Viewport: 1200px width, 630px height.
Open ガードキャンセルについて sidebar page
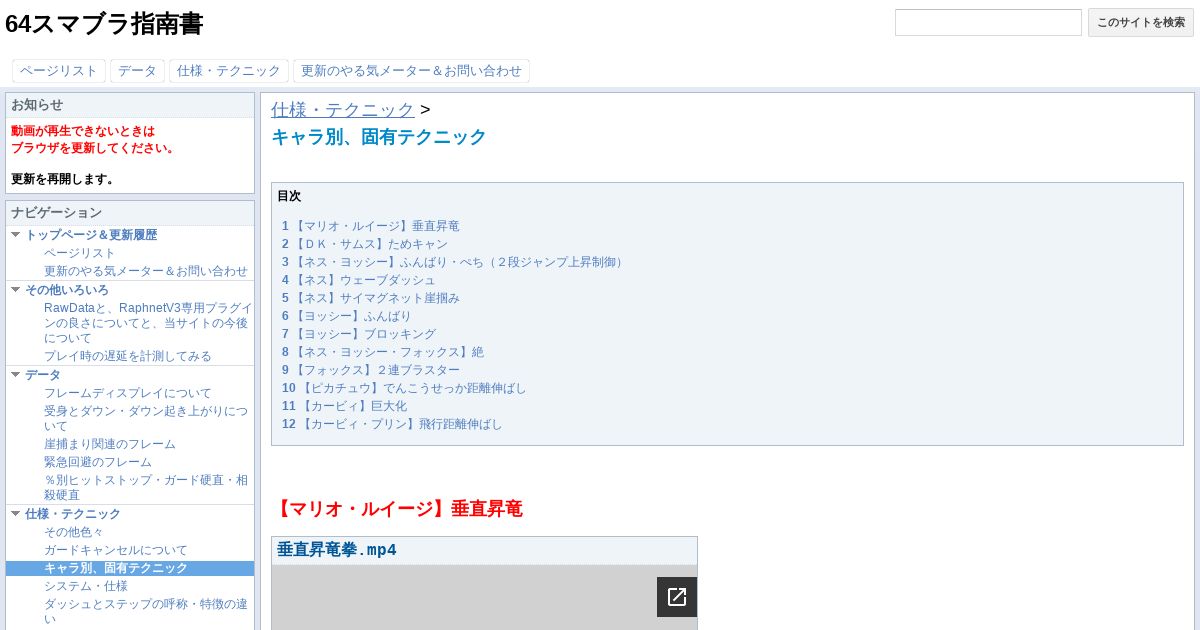pos(116,550)
